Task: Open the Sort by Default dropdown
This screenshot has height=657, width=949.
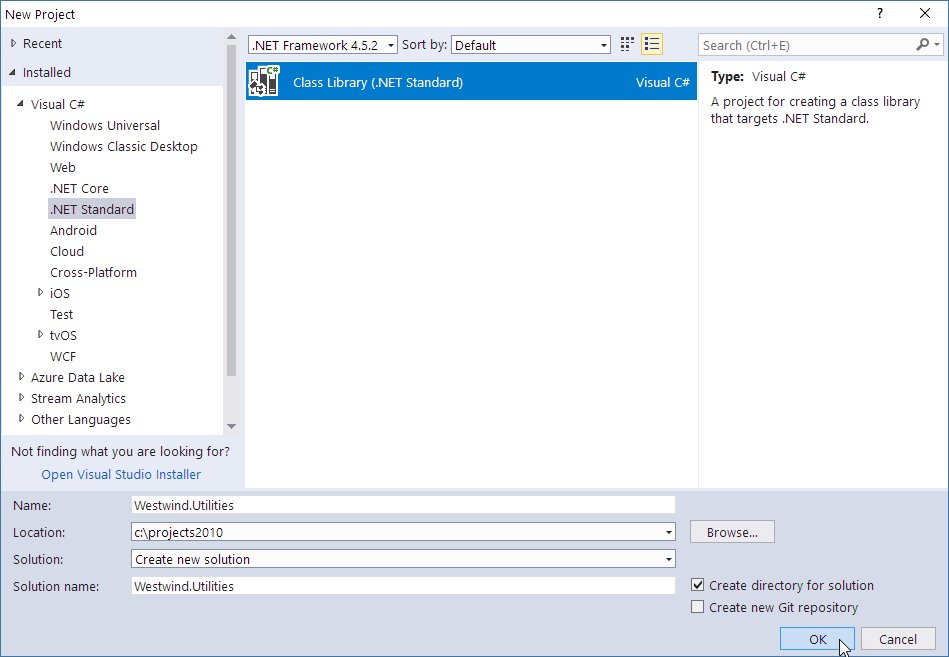Action: [x=602, y=44]
